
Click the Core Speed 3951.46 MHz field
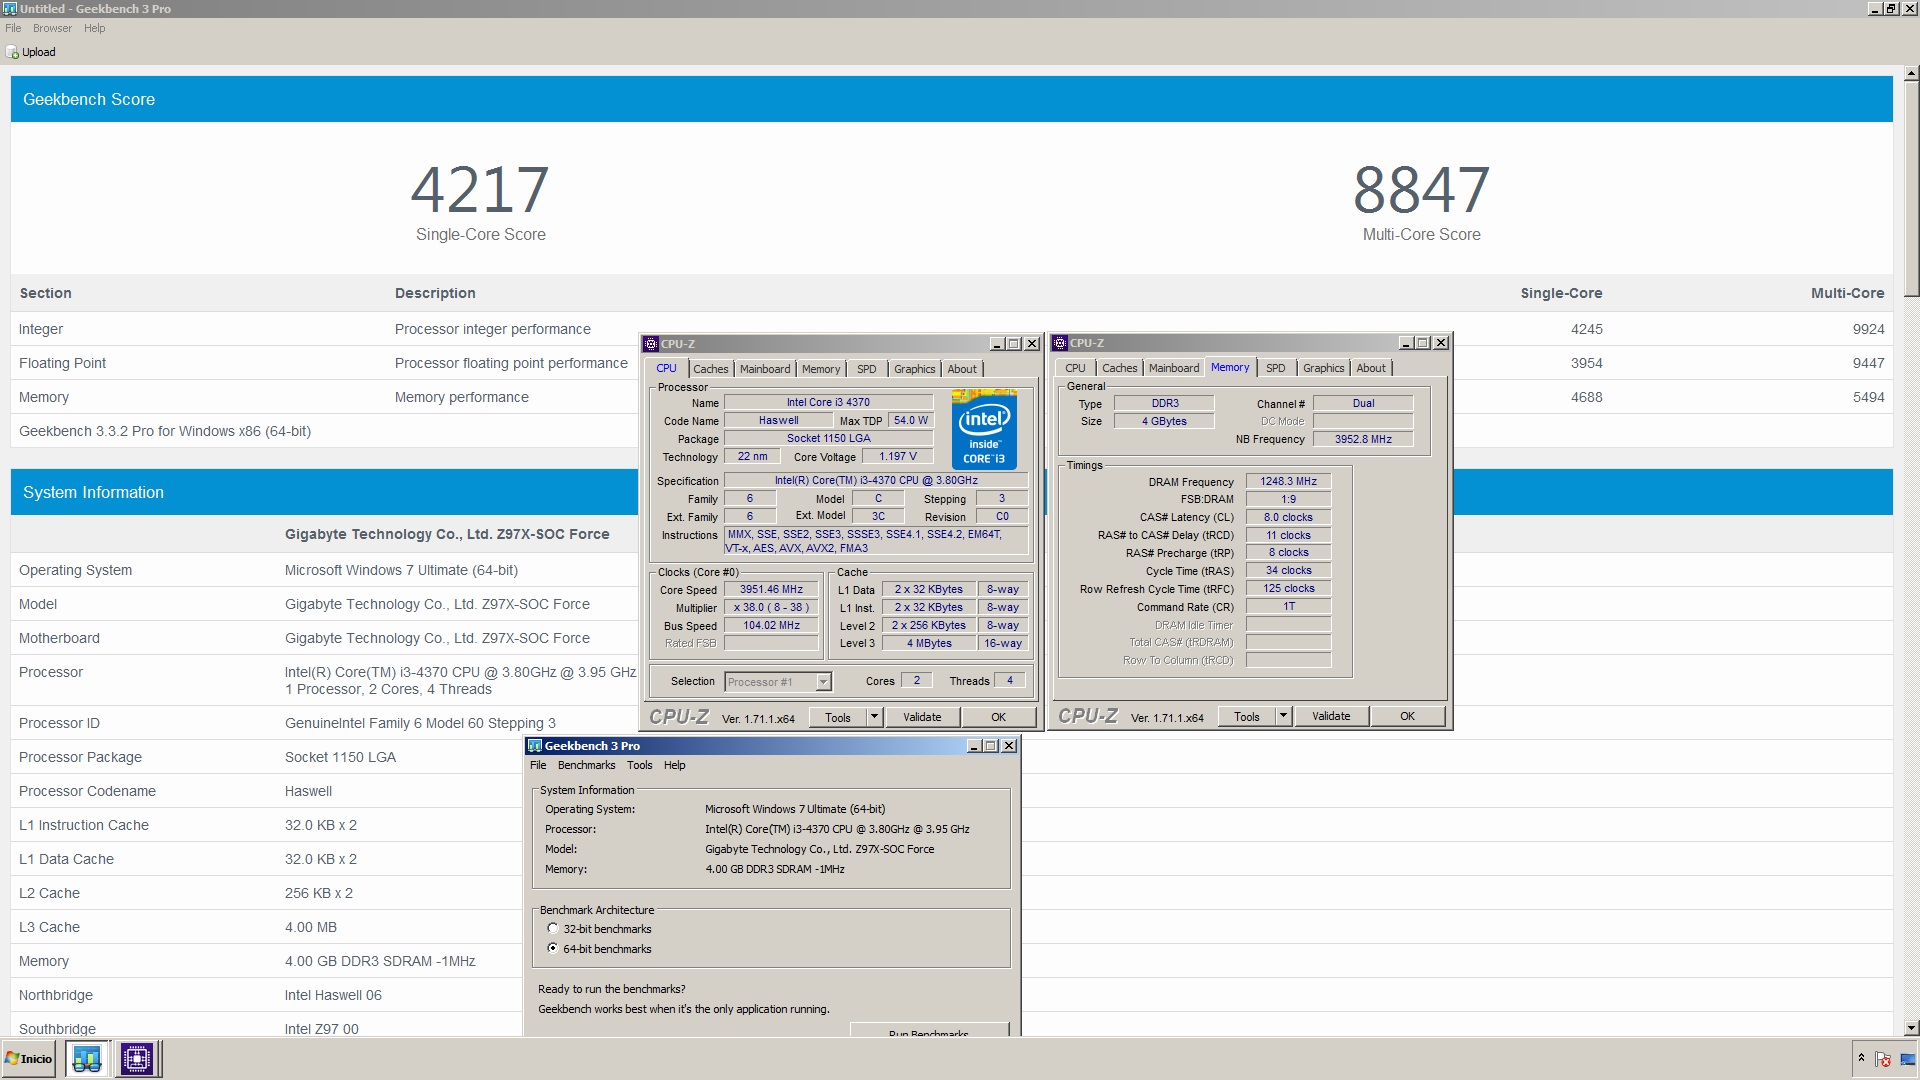pos(771,589)
